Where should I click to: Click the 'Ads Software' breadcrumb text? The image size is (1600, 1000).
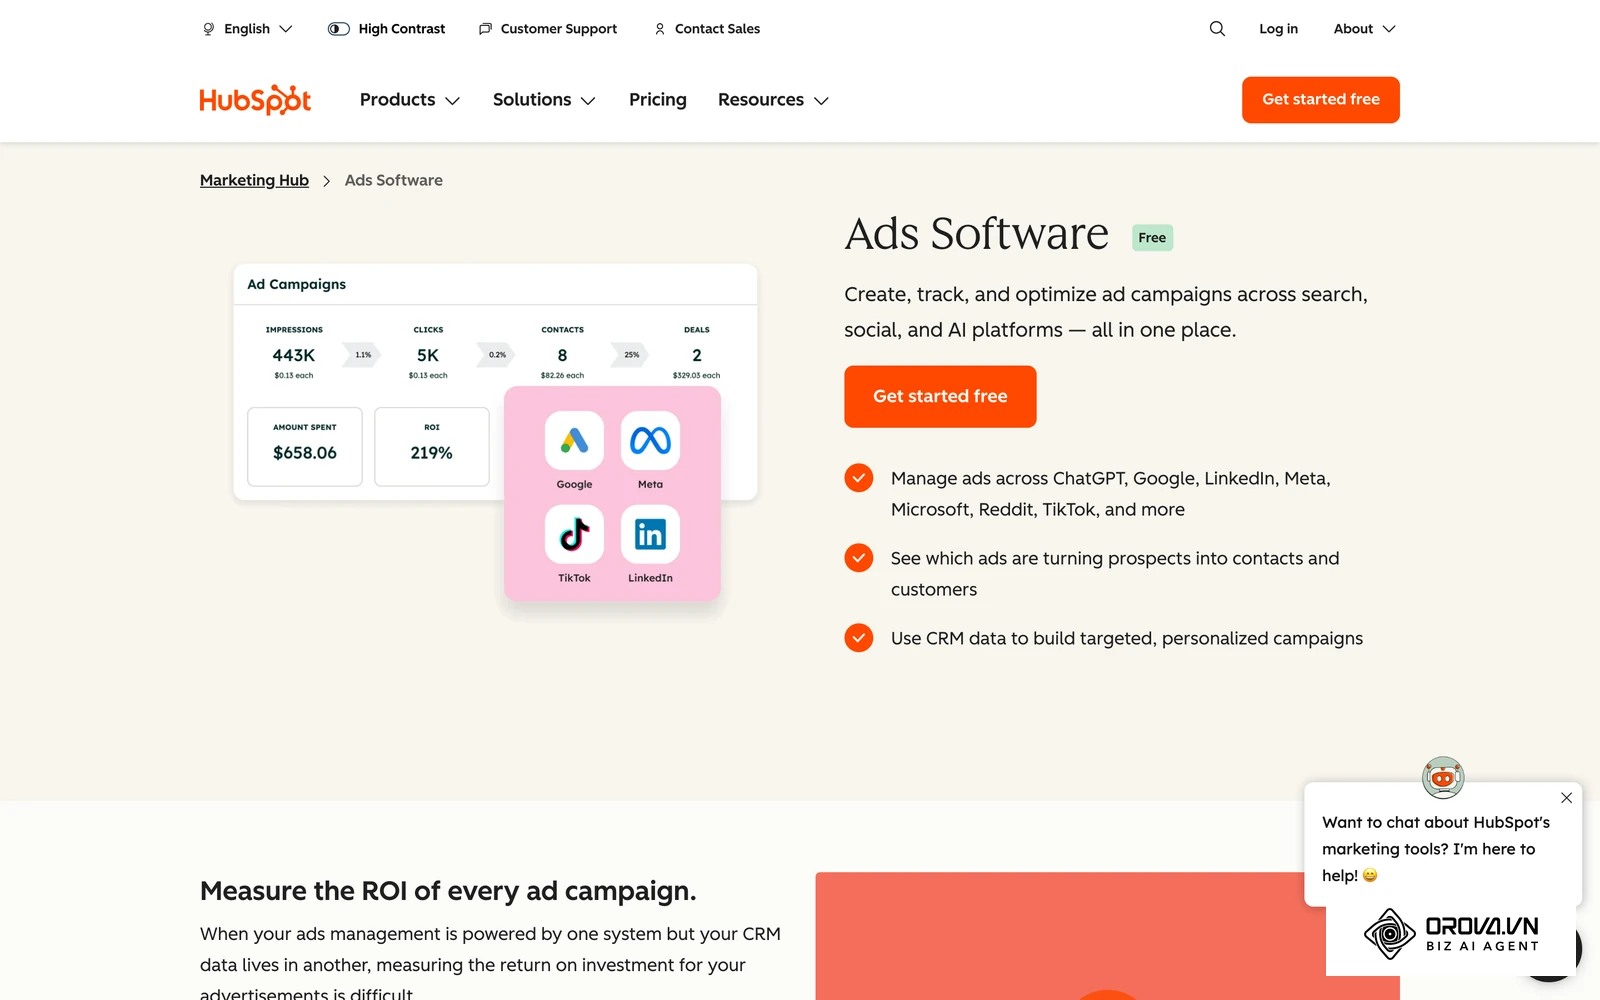(394, 181)
